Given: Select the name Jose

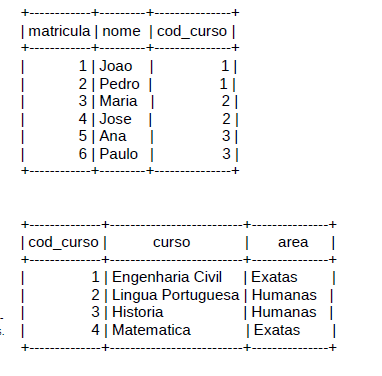Looking at the screenshot, I should click(115, 119).
